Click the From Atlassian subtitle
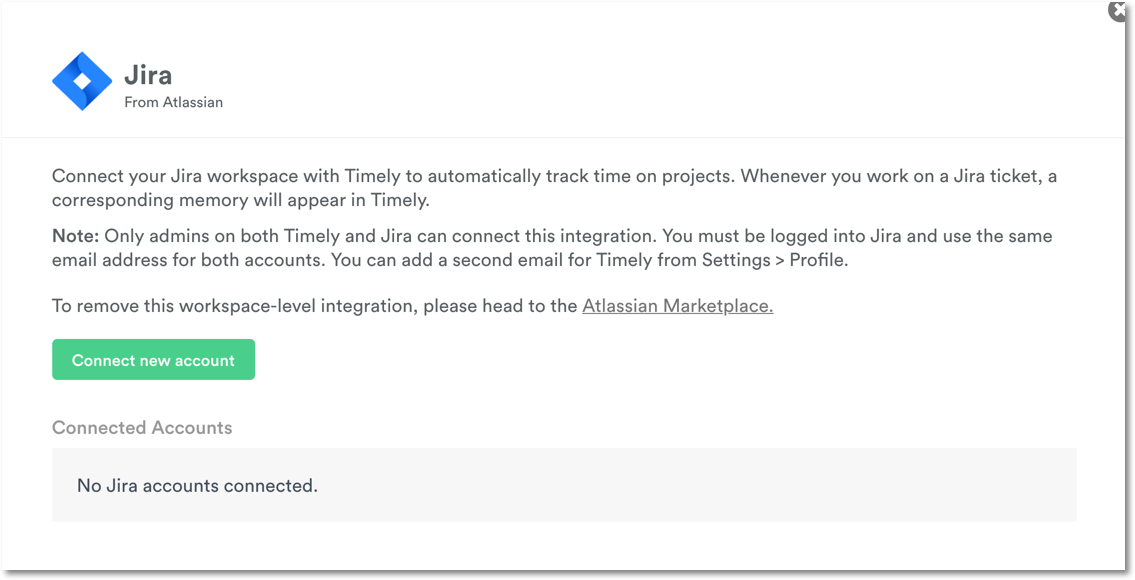 (x=174, y=102)
